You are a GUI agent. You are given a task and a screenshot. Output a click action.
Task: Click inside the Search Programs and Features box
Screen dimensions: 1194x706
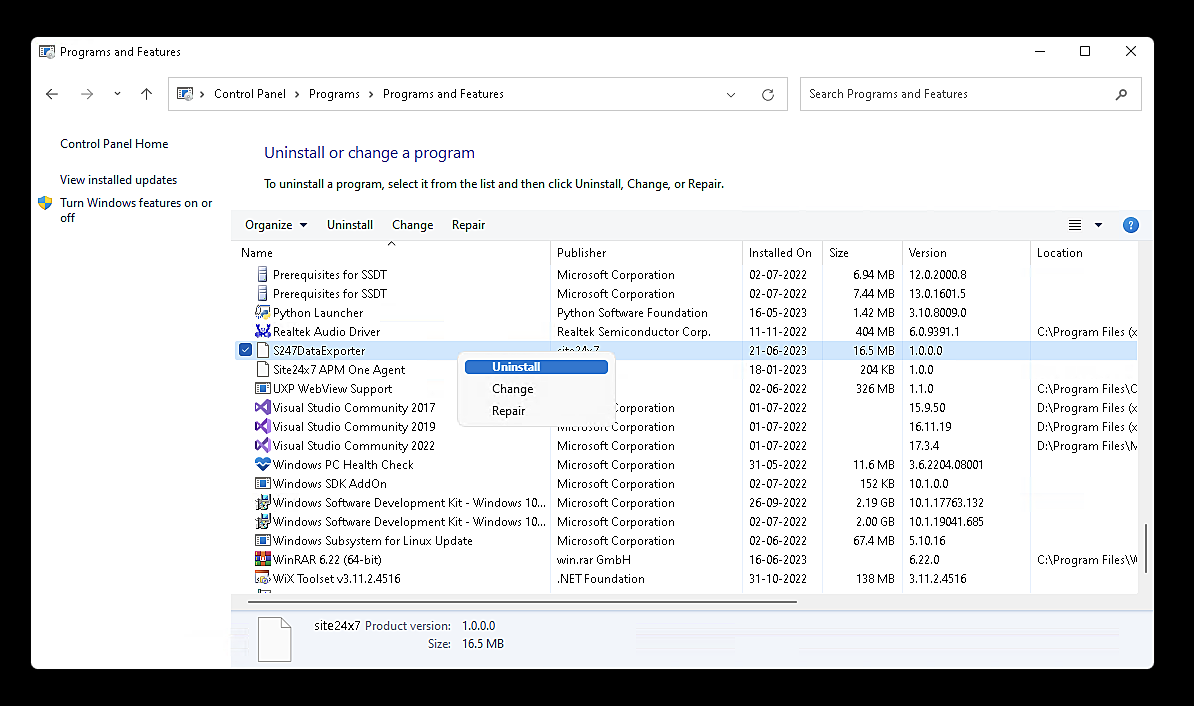point(960,94)
